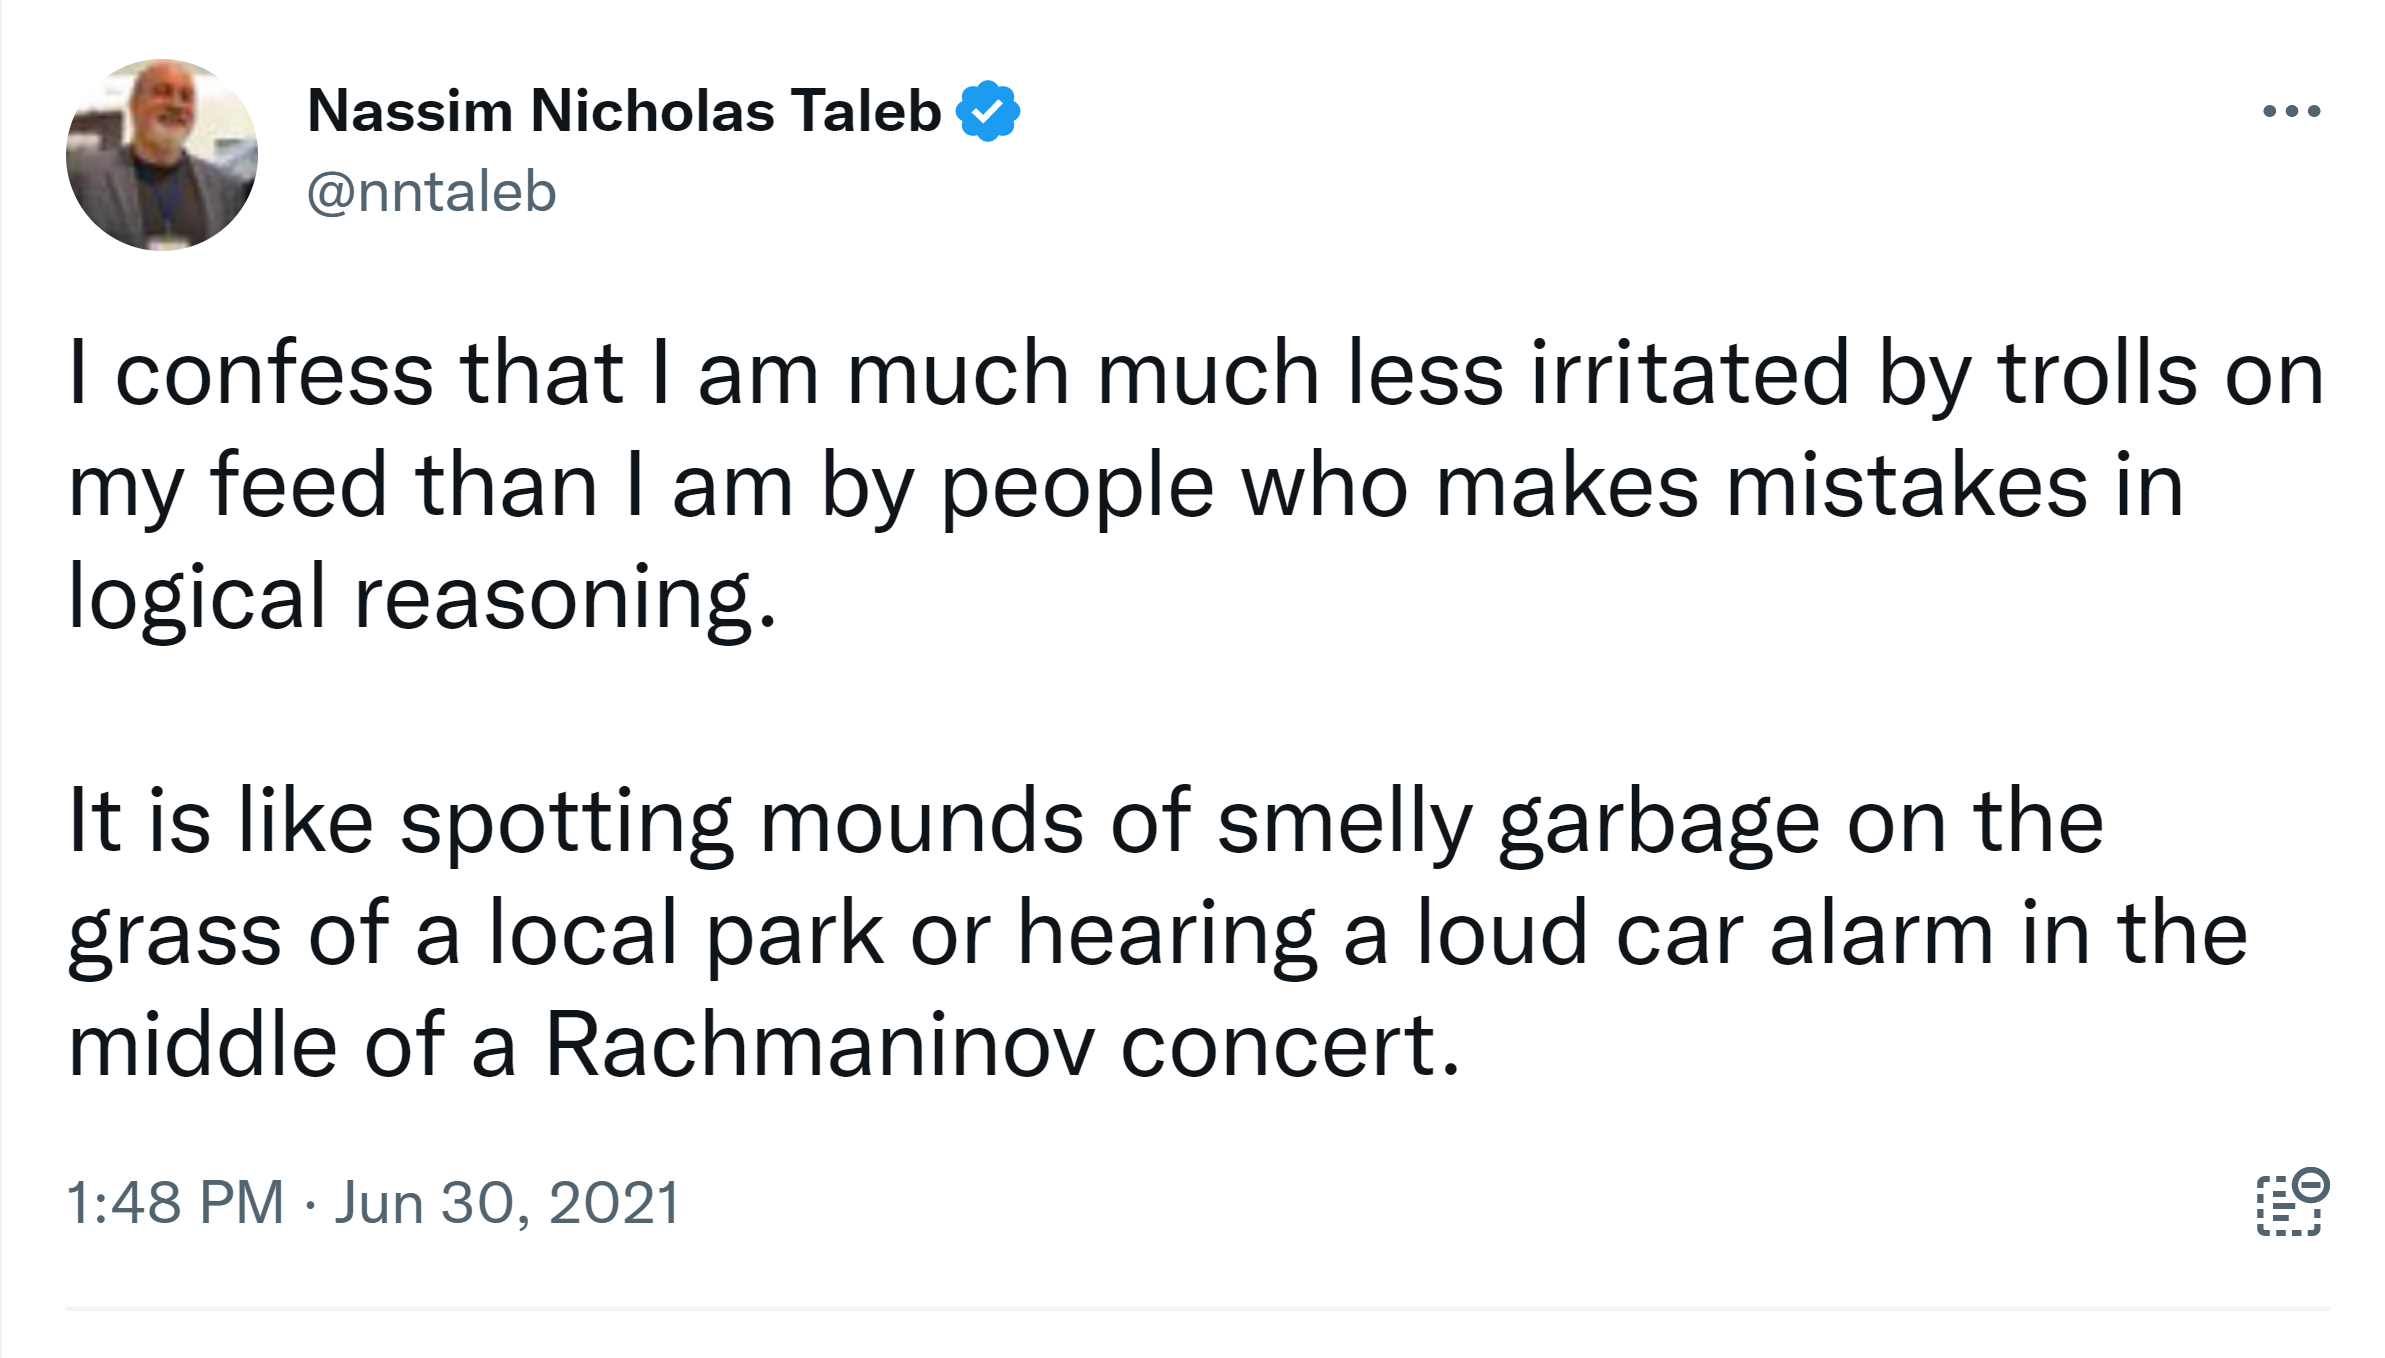Open Nassim Nicholas Taleb's profile picture
Screen dimensions: 2385x1358
coord(162,155)
